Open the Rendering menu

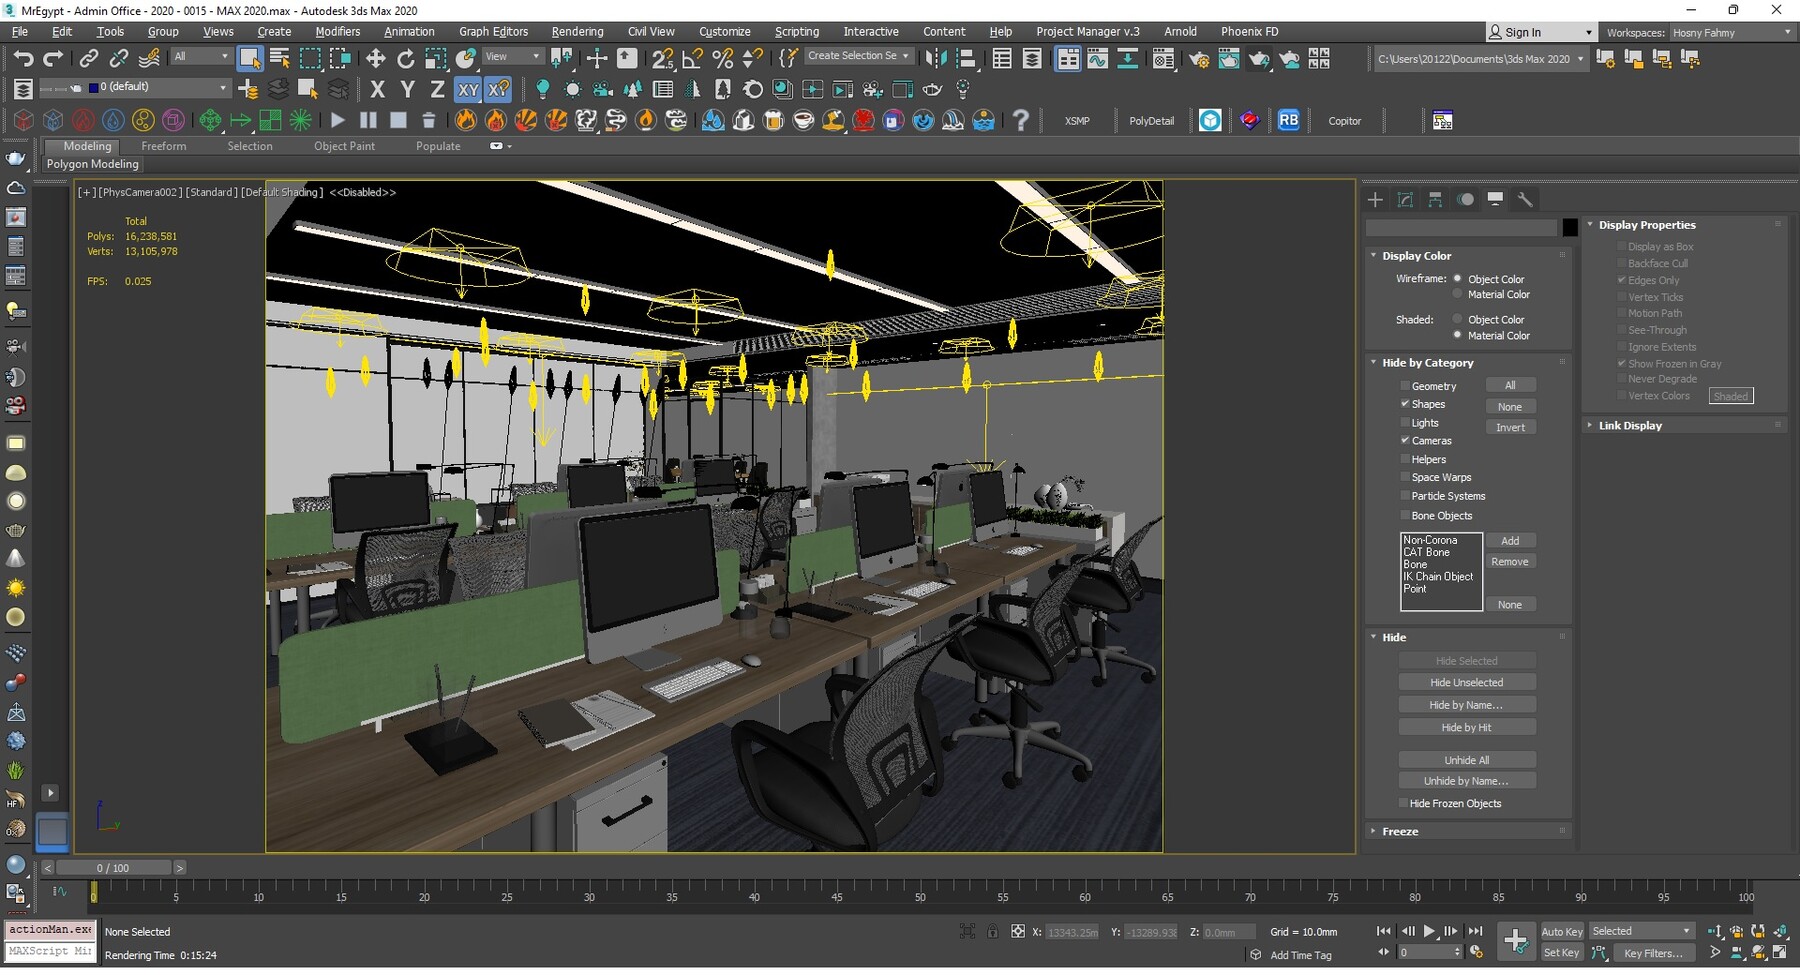pos(577,31)
